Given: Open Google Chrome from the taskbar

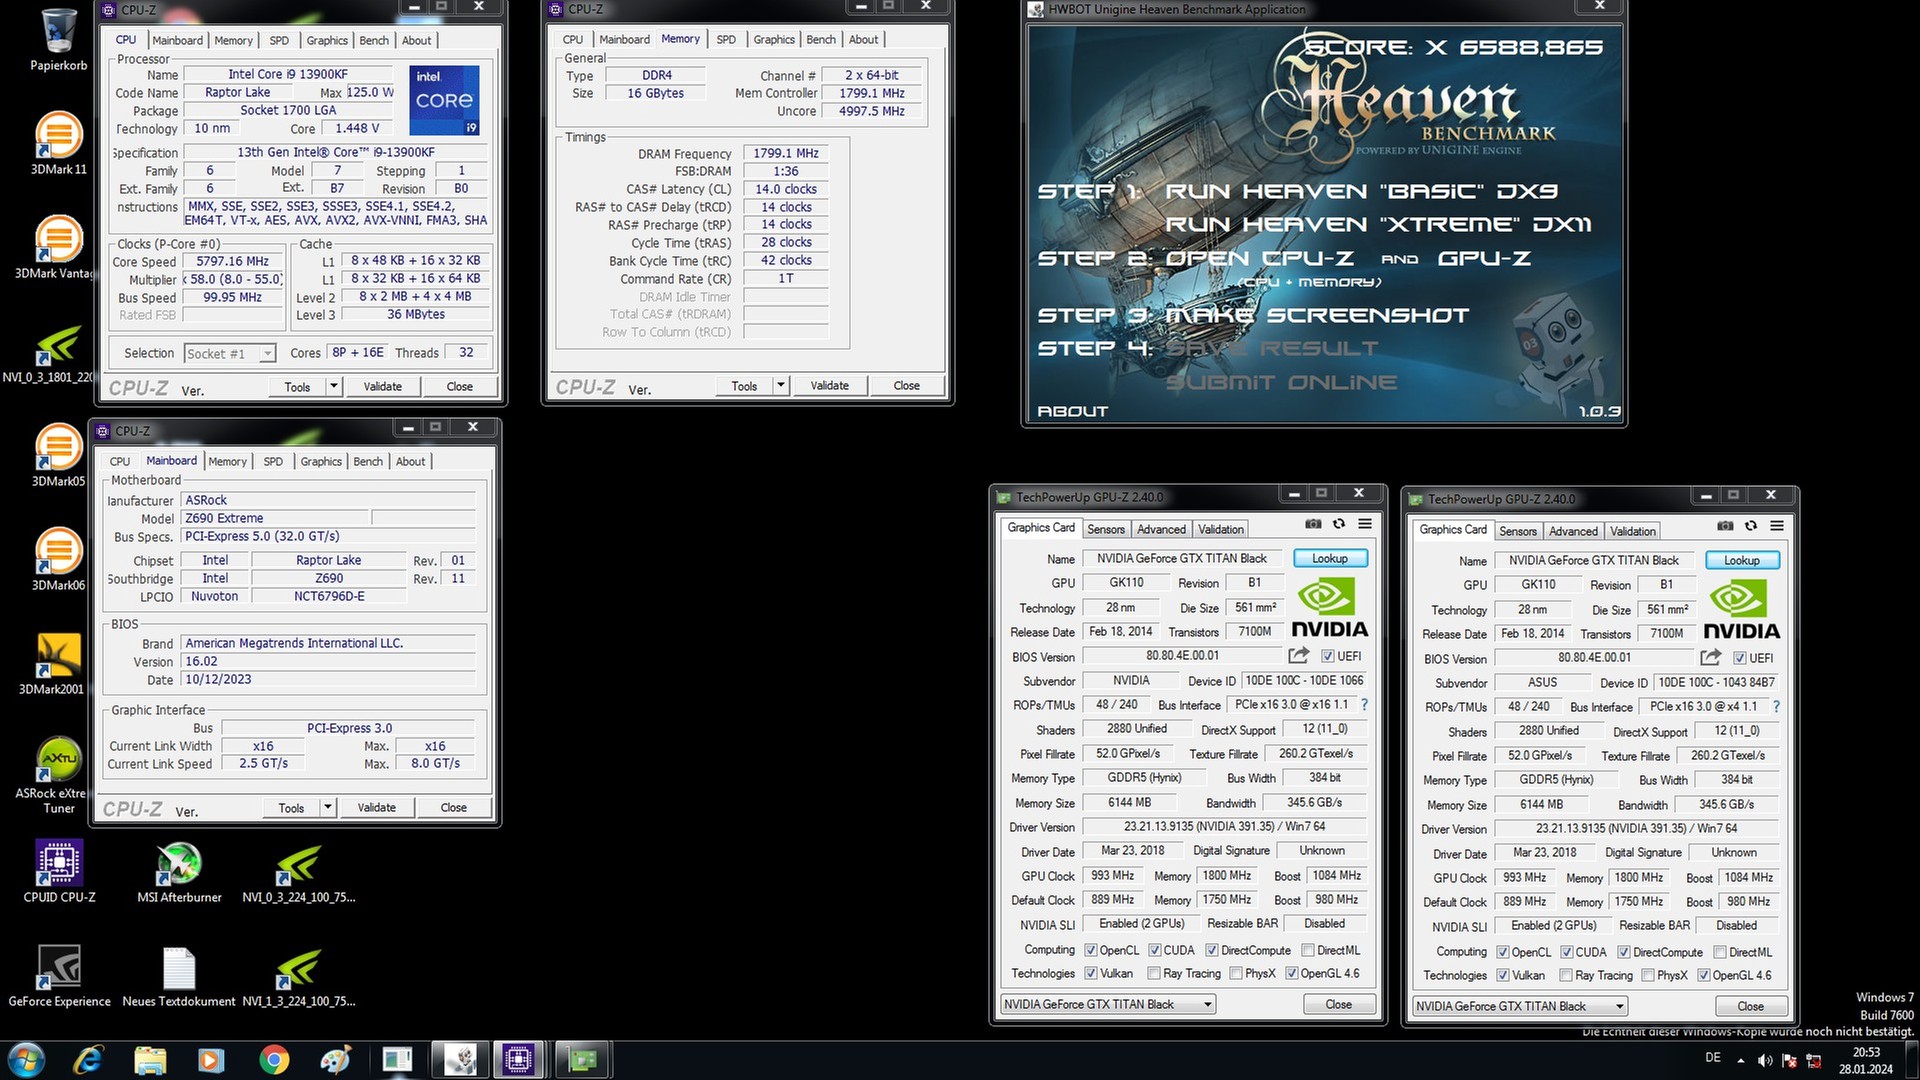Looking at the screenshot, I should coord(274,1059).
